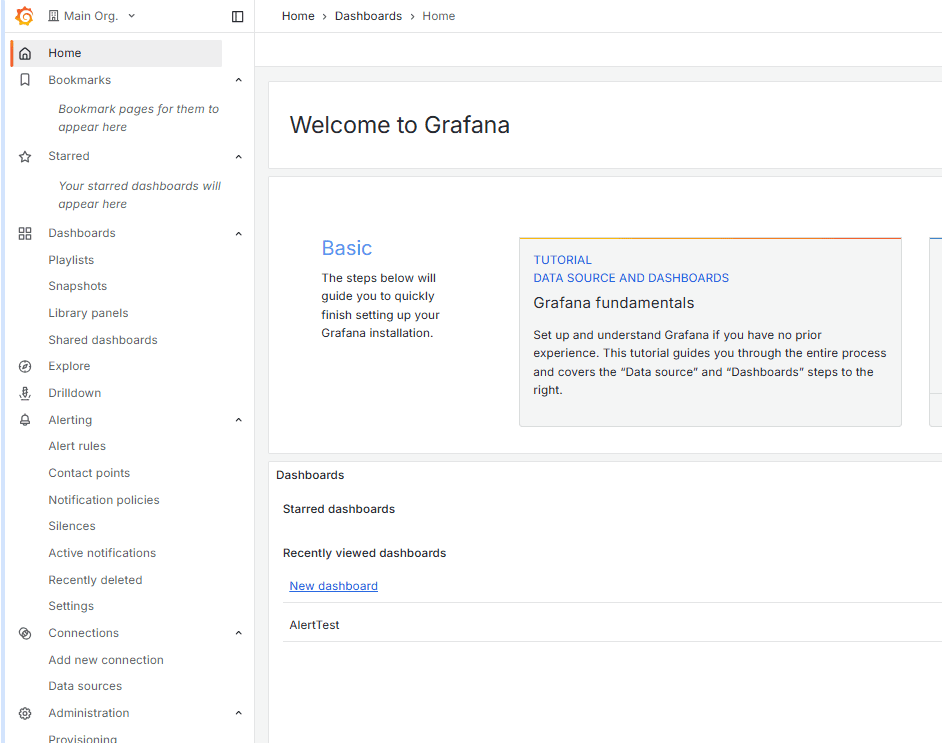Image resolution: width=942 pixels, height=743 pixels.
Task: Open Administration in the sidebar
Action: 89,712
